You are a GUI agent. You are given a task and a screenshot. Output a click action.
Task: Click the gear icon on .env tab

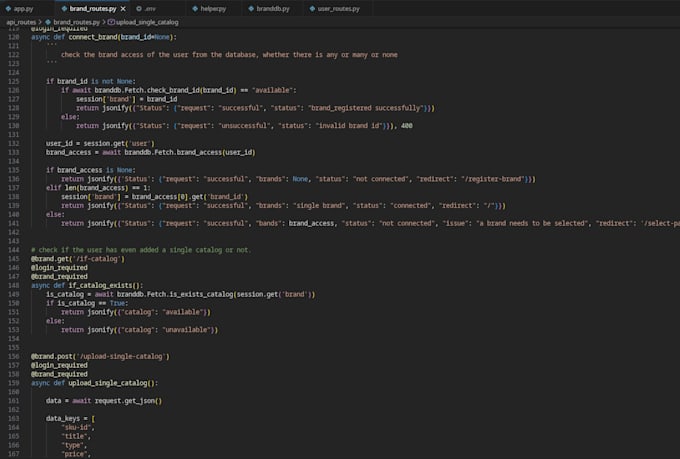pos(139,9)
